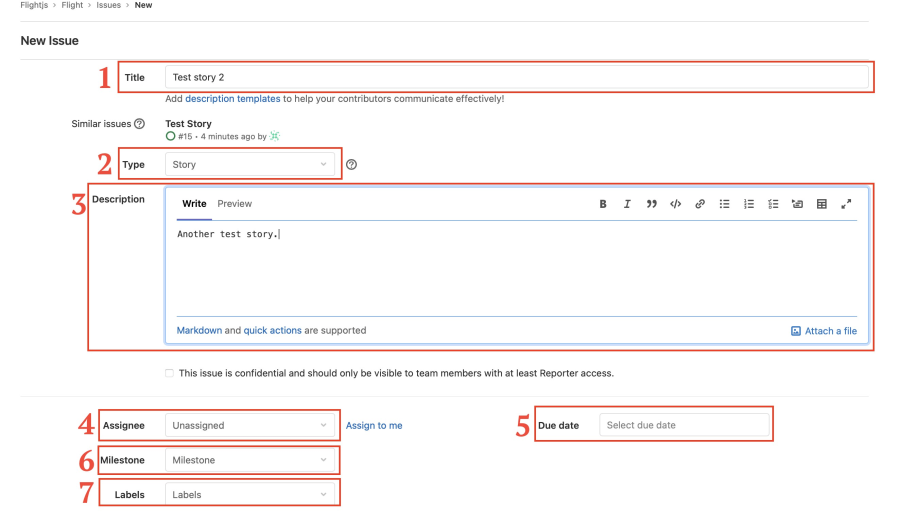Add a hyperlink via the link icon
Screen dimensions: 900x528
(700, 204)
